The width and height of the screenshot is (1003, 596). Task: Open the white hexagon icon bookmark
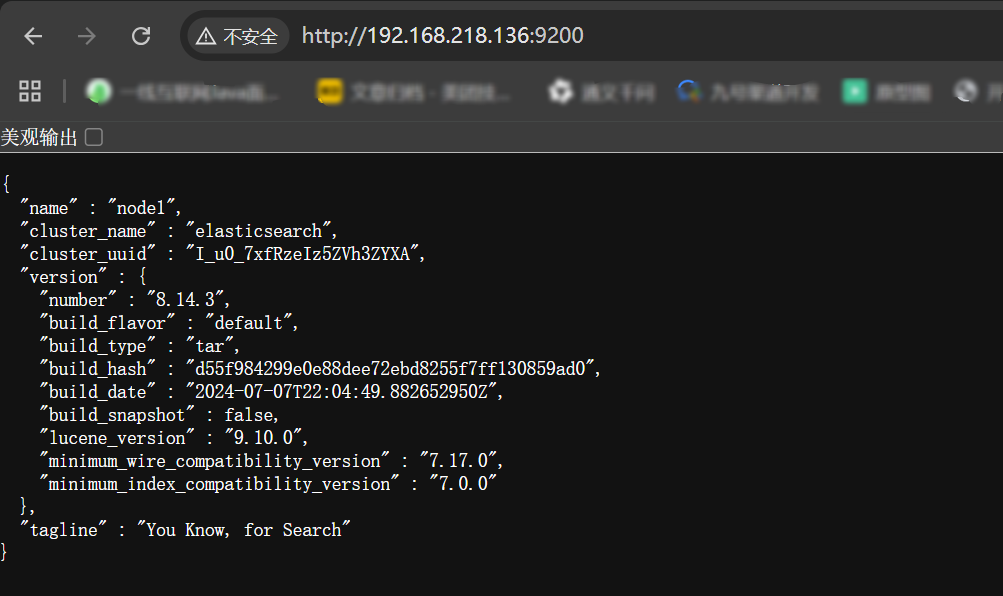point(560,92)
